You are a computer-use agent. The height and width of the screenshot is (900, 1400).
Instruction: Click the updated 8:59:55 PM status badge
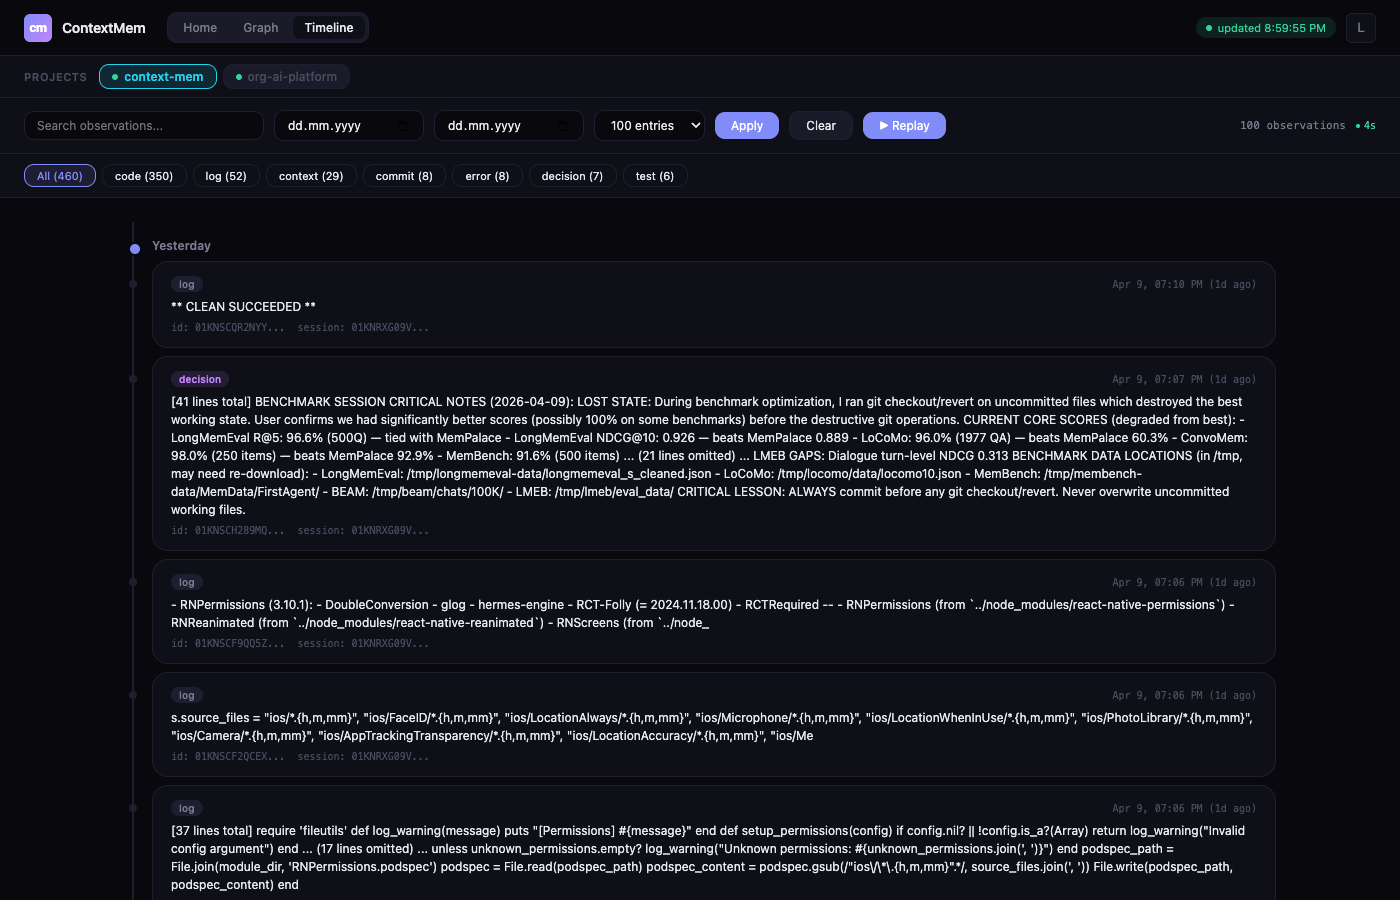[x=1266, y=28]
